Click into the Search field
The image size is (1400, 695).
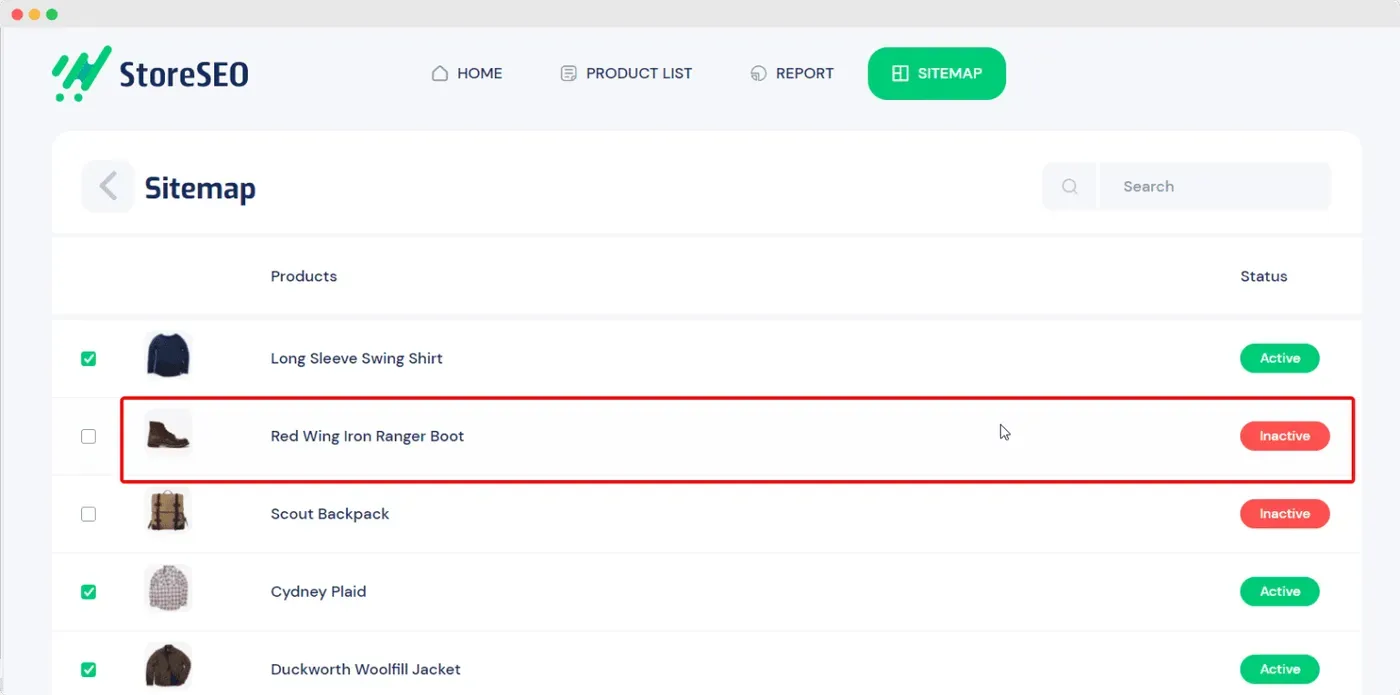pyautogui.click(x=1215, y=186)
